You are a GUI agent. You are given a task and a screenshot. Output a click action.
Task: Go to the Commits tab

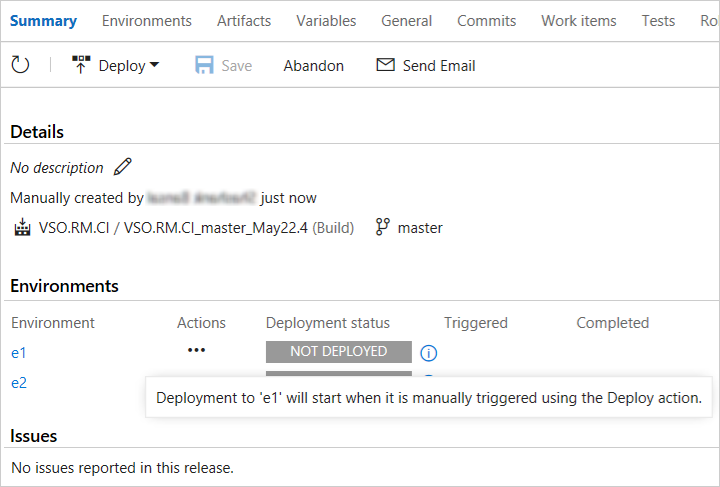point(486,21)
